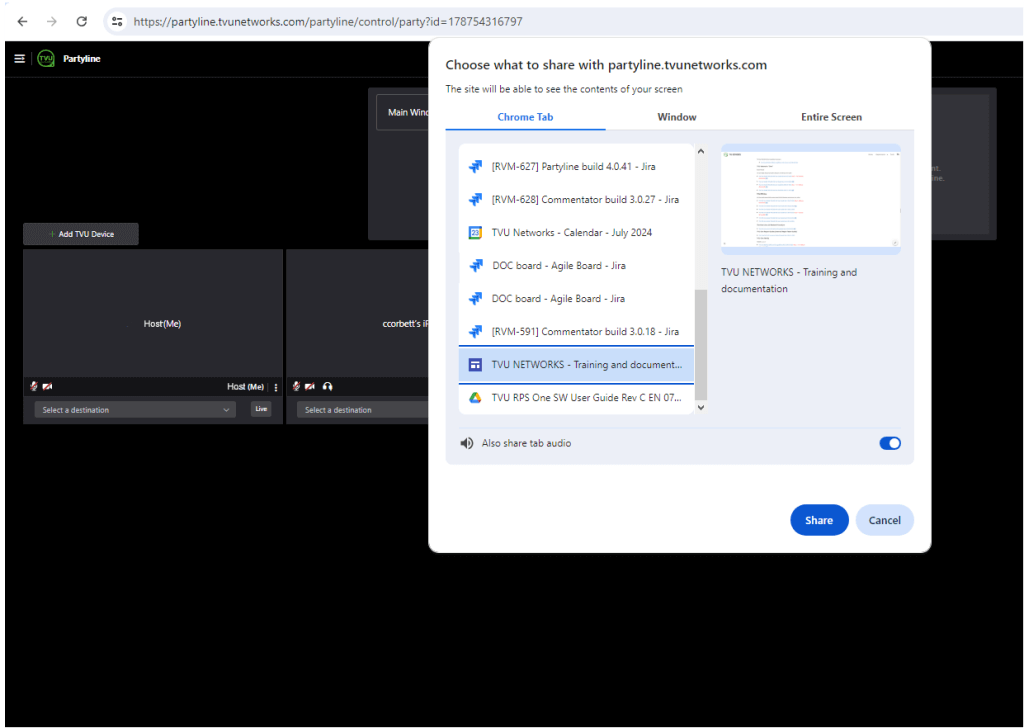This screenshot has height=728, width=1024.
Task: Click the address bar URL
Action: point(328,22)
